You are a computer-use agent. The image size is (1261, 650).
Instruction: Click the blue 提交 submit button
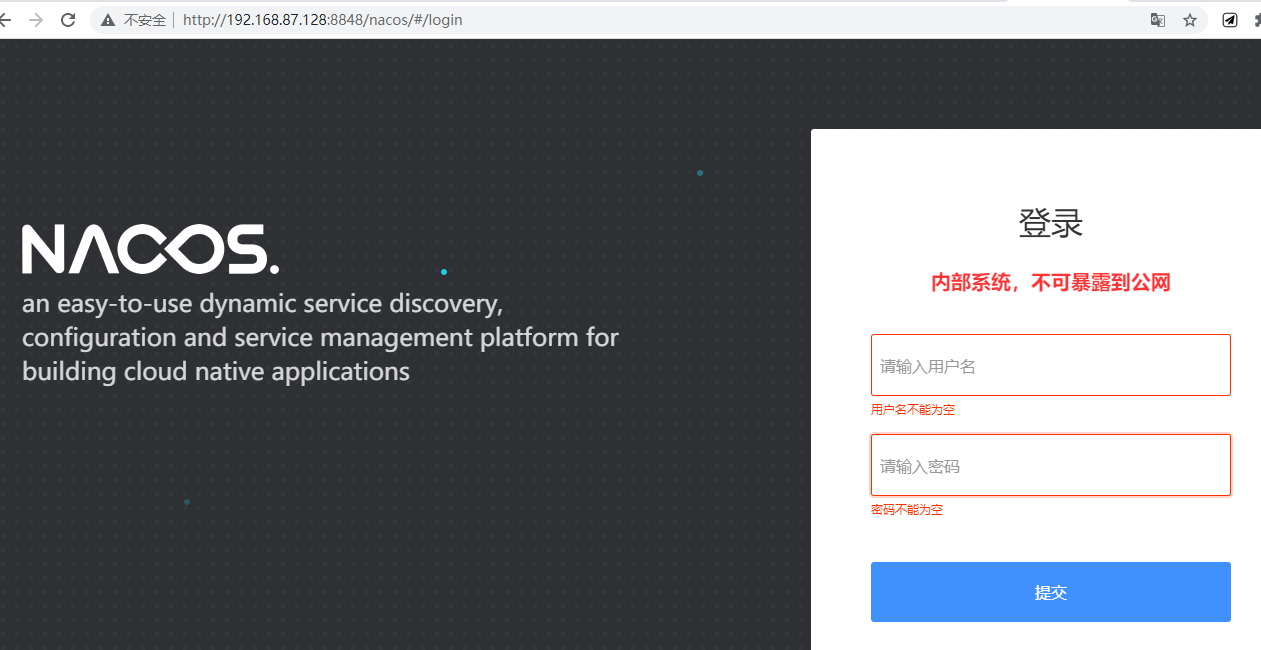(x=1051, y=592)
